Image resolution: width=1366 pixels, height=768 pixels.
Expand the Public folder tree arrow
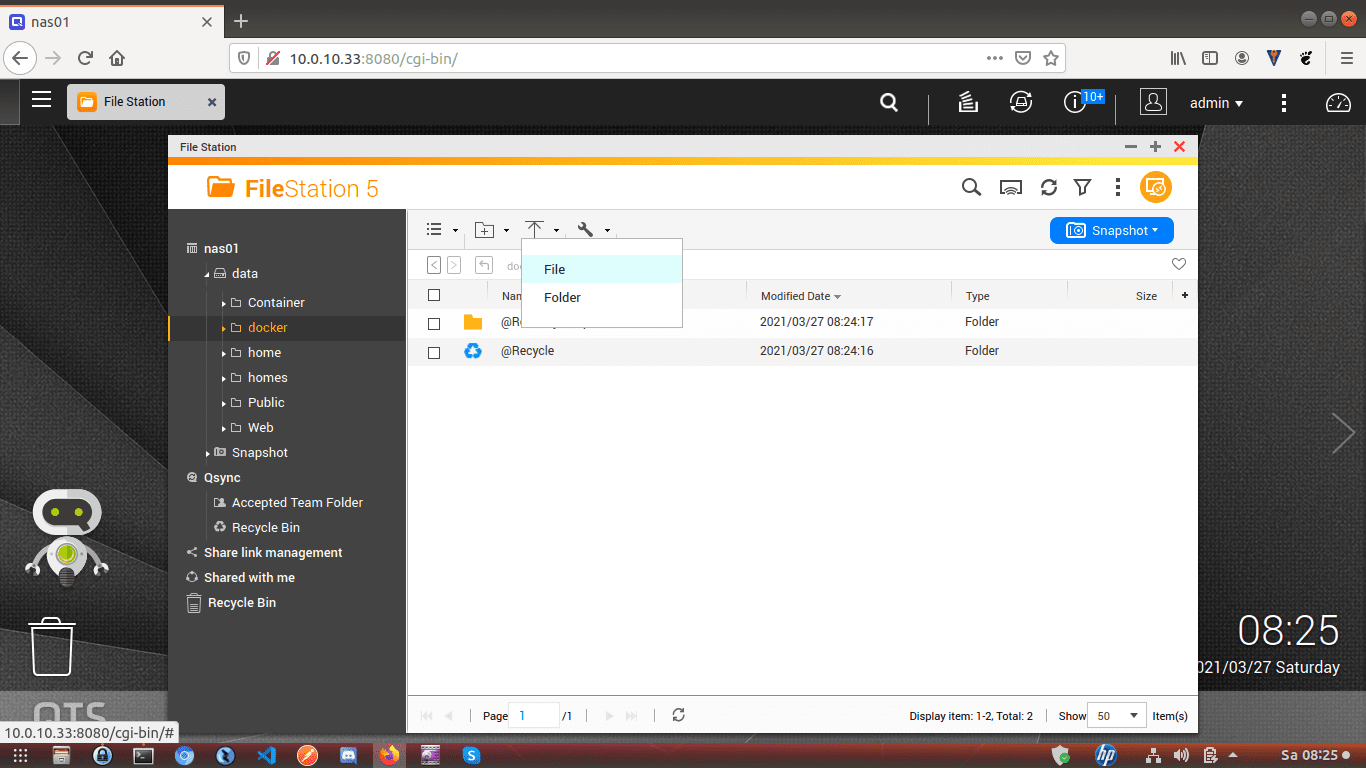224,403
